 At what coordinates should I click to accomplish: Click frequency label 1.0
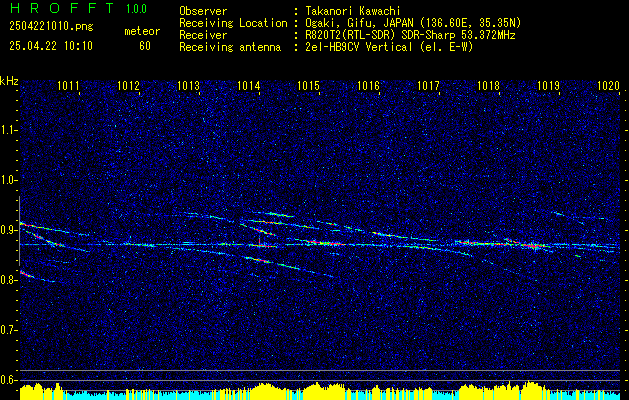7,181
